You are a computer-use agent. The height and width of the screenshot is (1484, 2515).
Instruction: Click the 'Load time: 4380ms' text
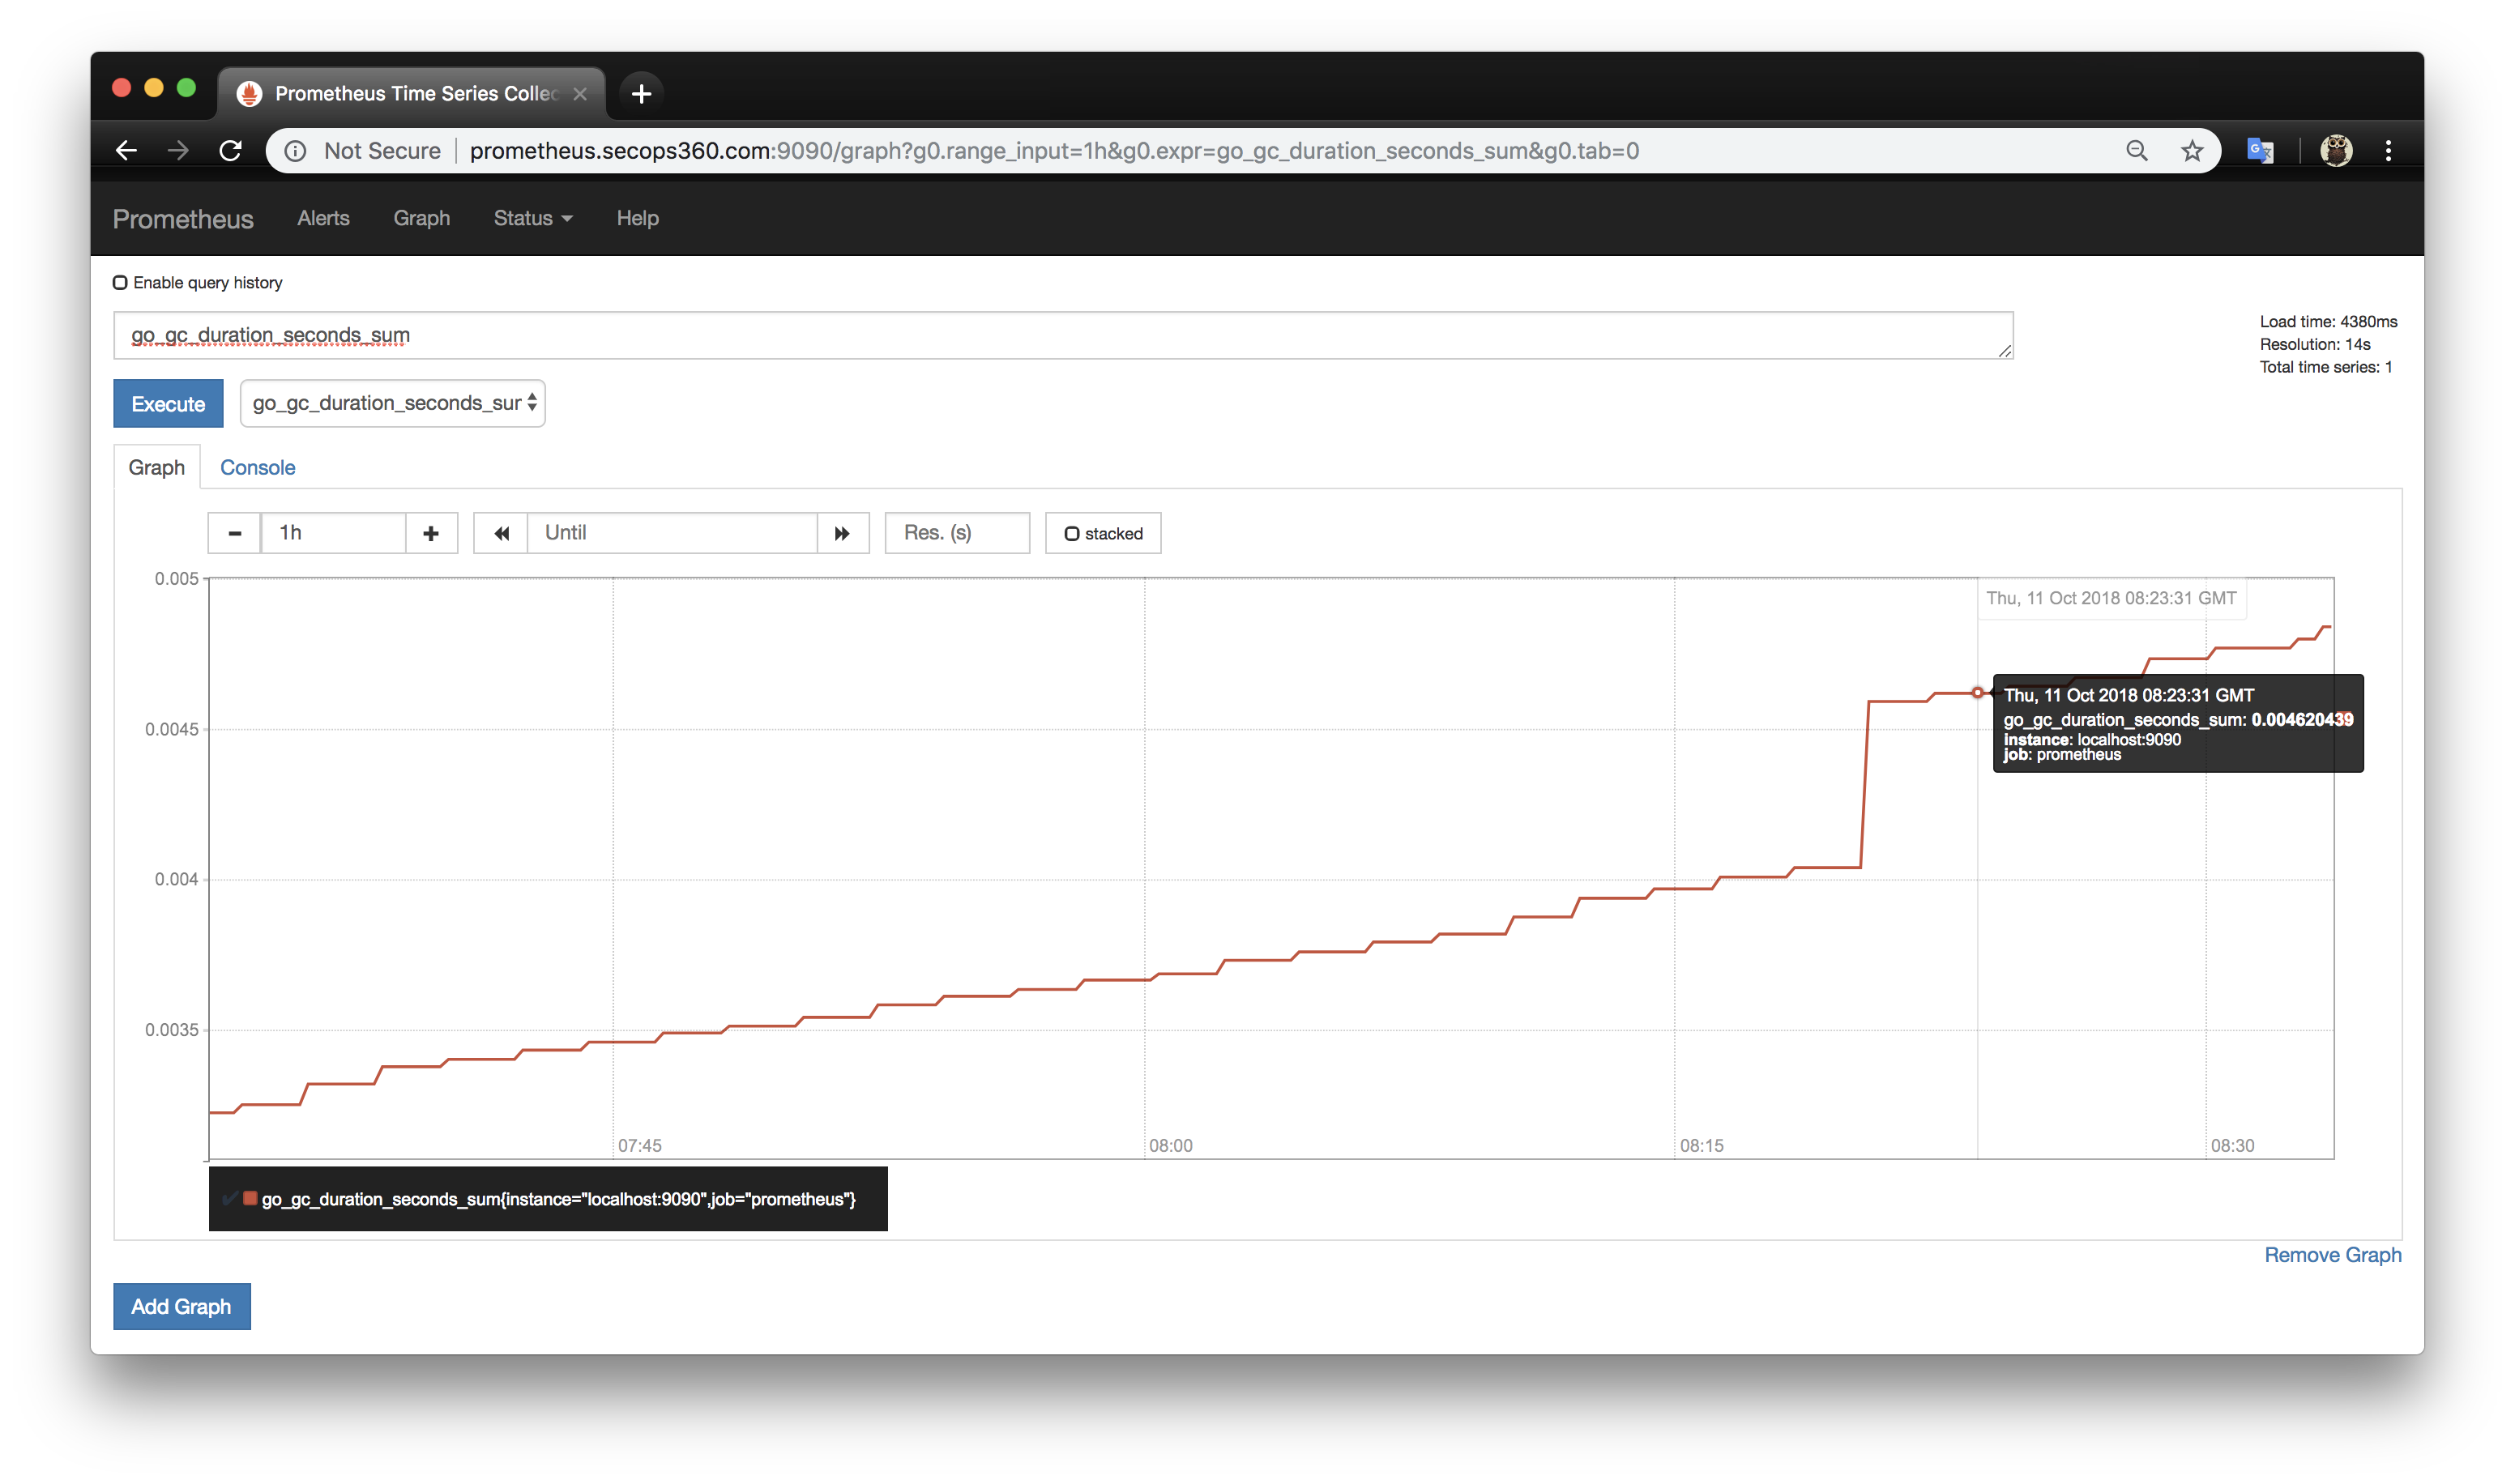[x=2328, y=322]
